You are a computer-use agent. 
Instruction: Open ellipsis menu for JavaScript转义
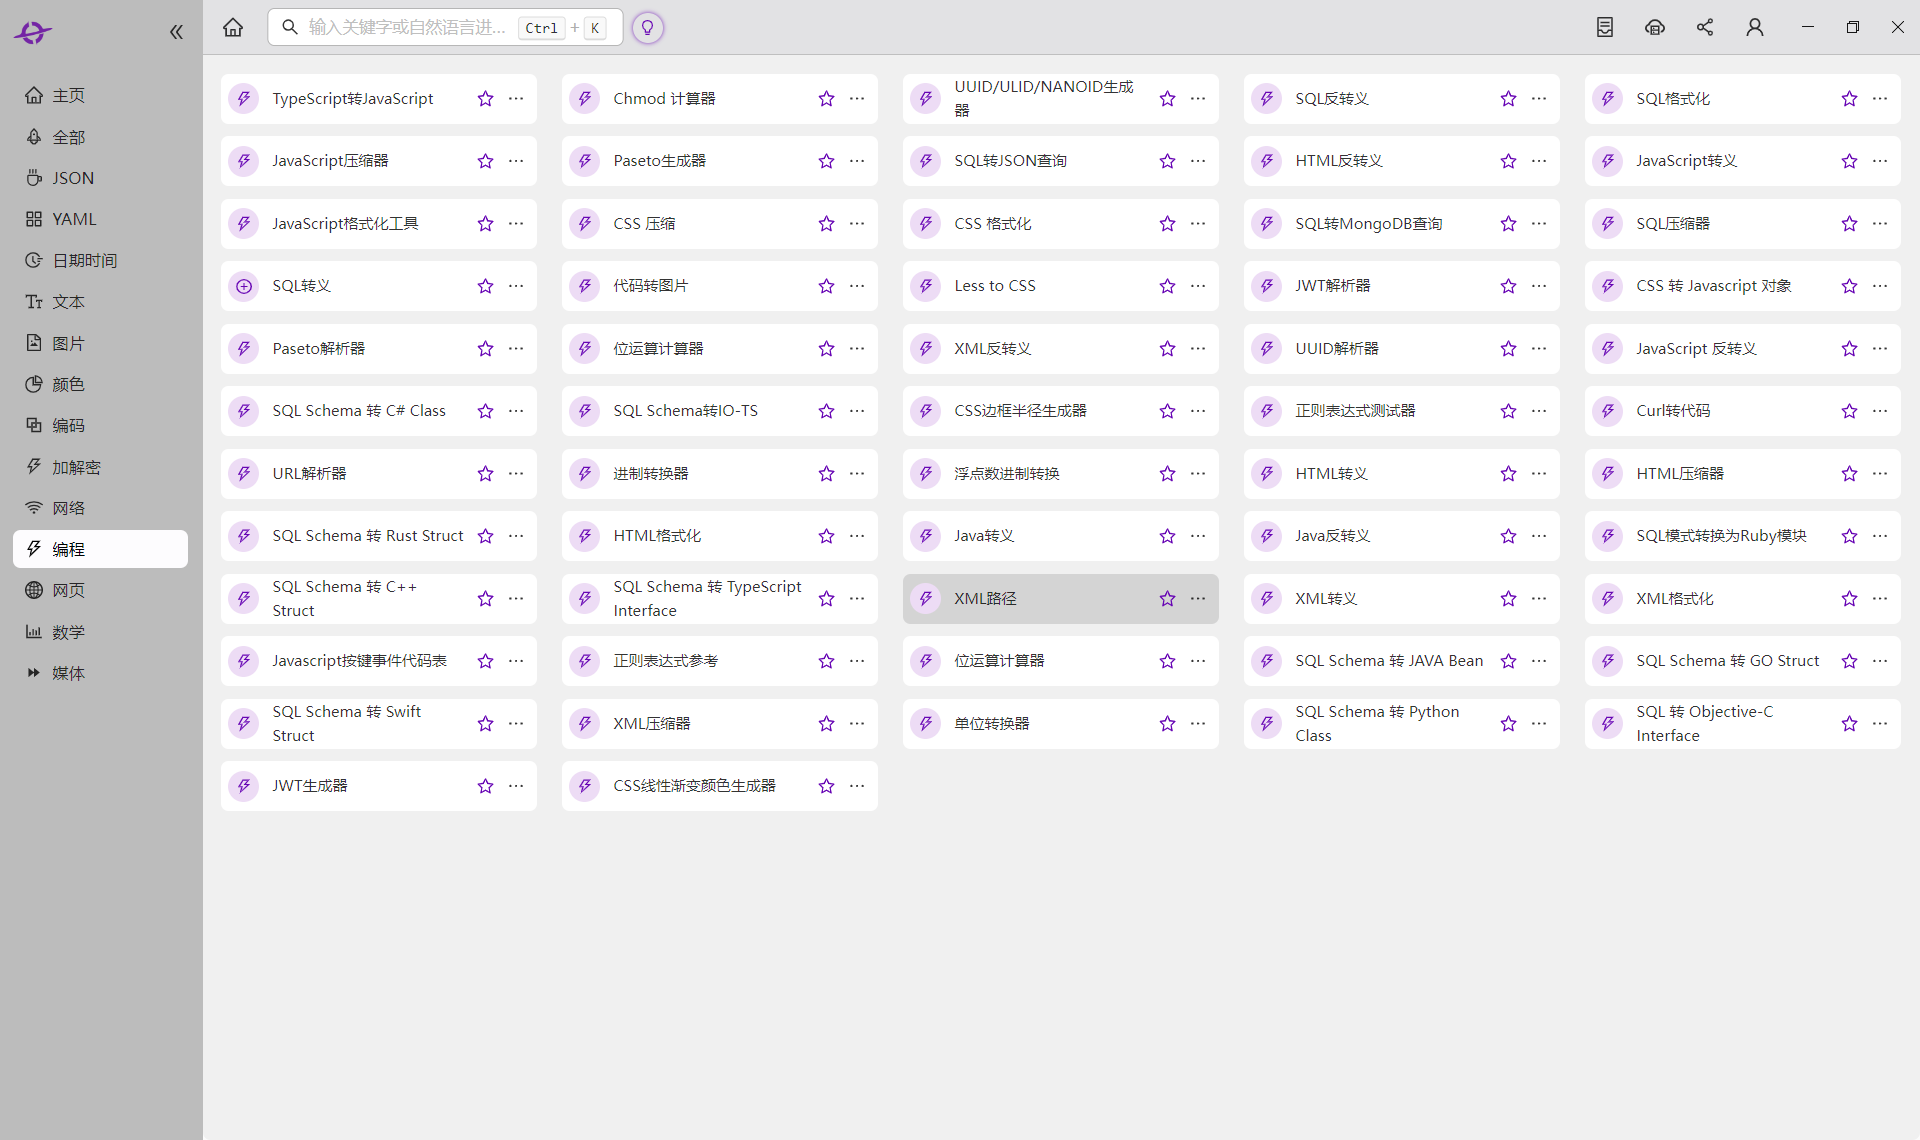pyautogui.click(x=1880, y=161)
